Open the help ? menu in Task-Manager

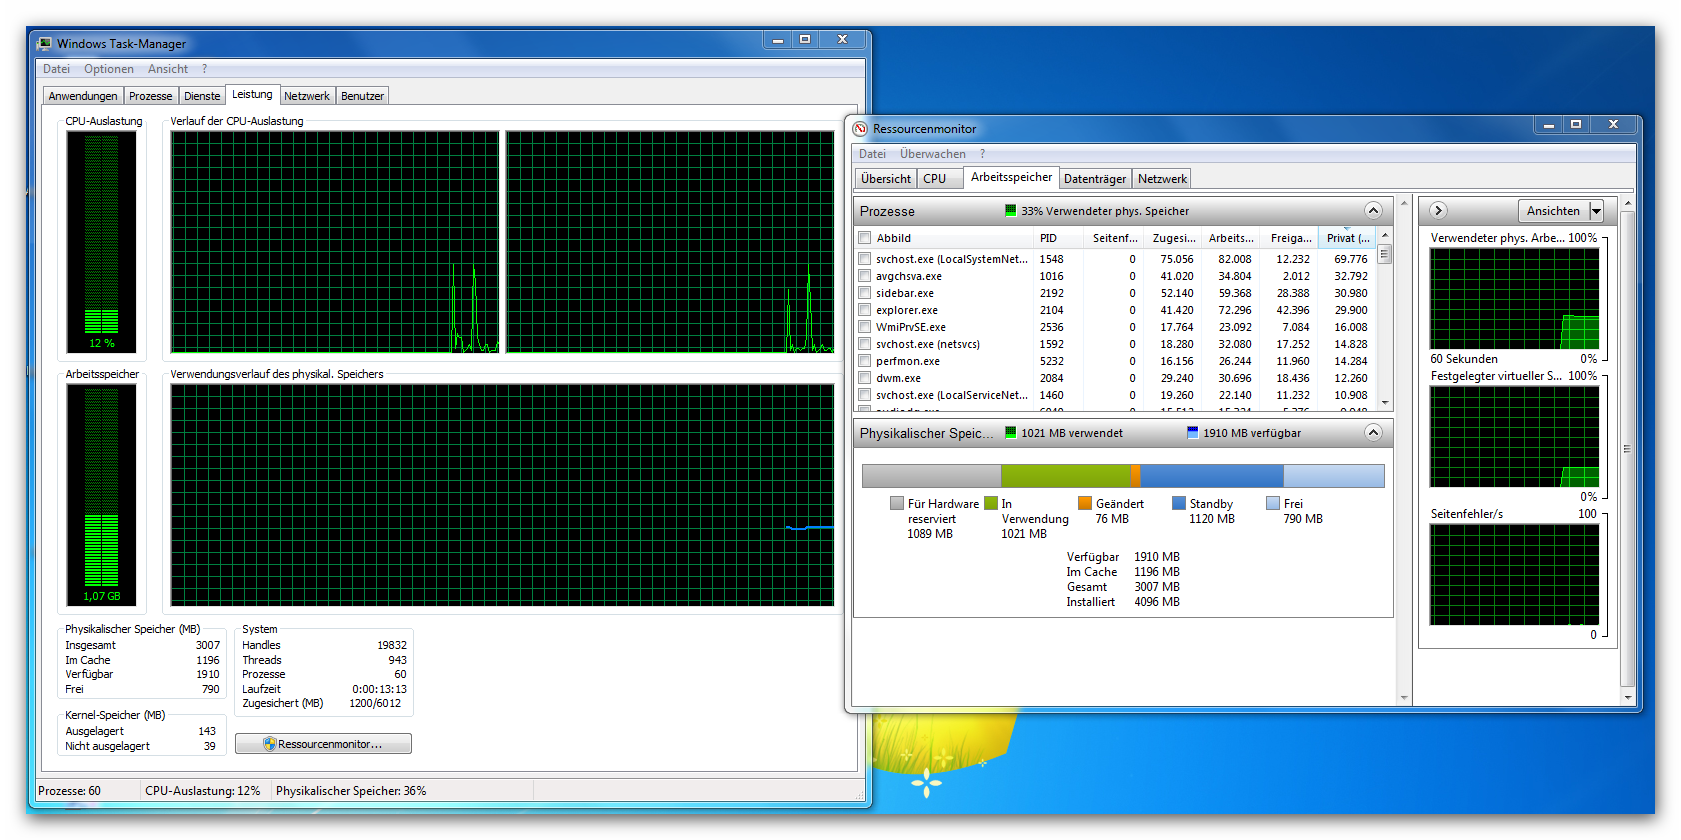(x=204, y=69)
